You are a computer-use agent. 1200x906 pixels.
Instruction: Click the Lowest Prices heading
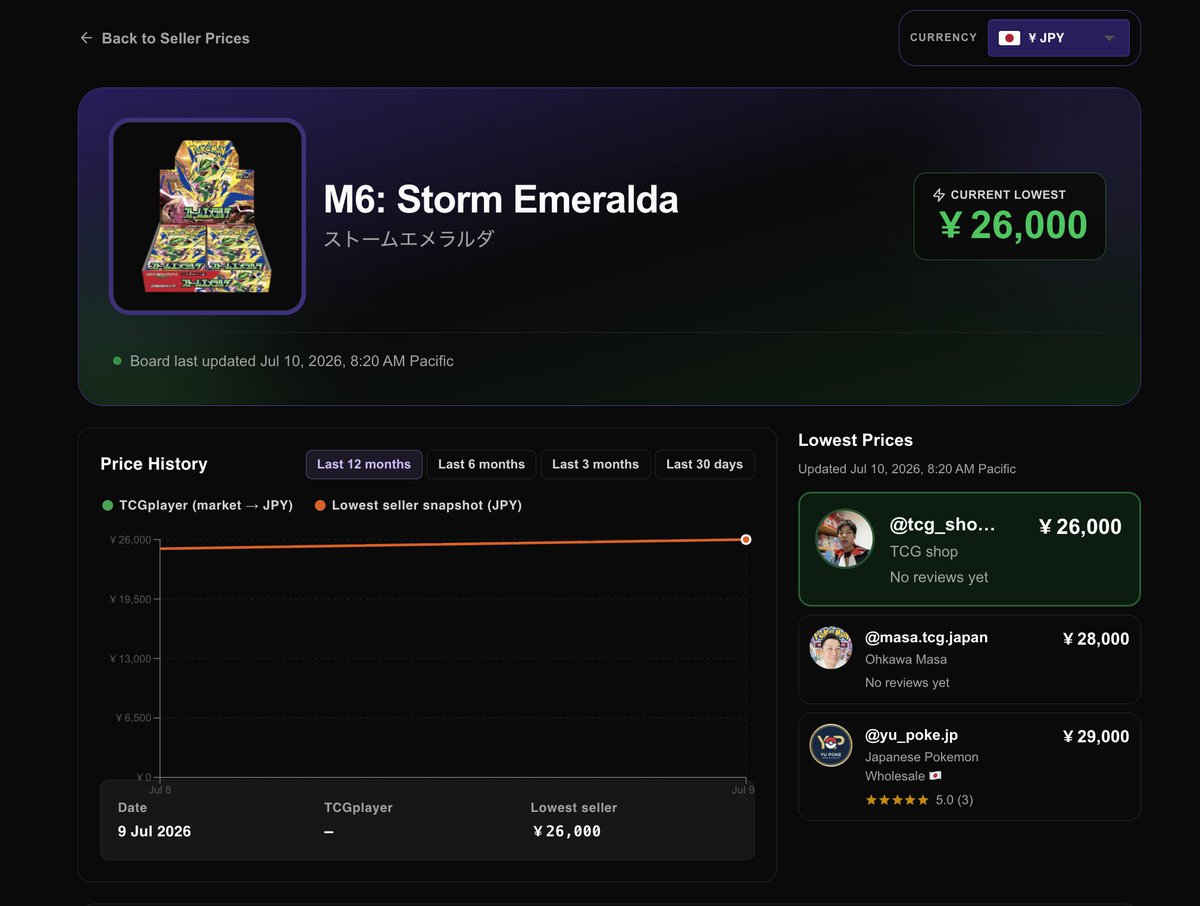[x=855, y=440]
